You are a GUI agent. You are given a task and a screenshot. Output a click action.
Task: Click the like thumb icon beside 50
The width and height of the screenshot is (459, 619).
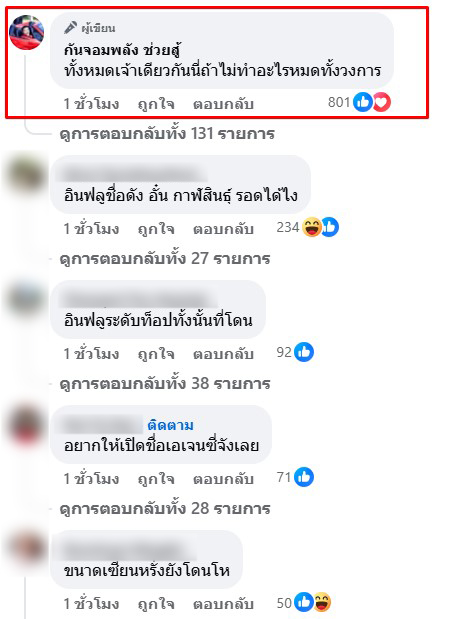pyautogui.click(x=304, y=602)
